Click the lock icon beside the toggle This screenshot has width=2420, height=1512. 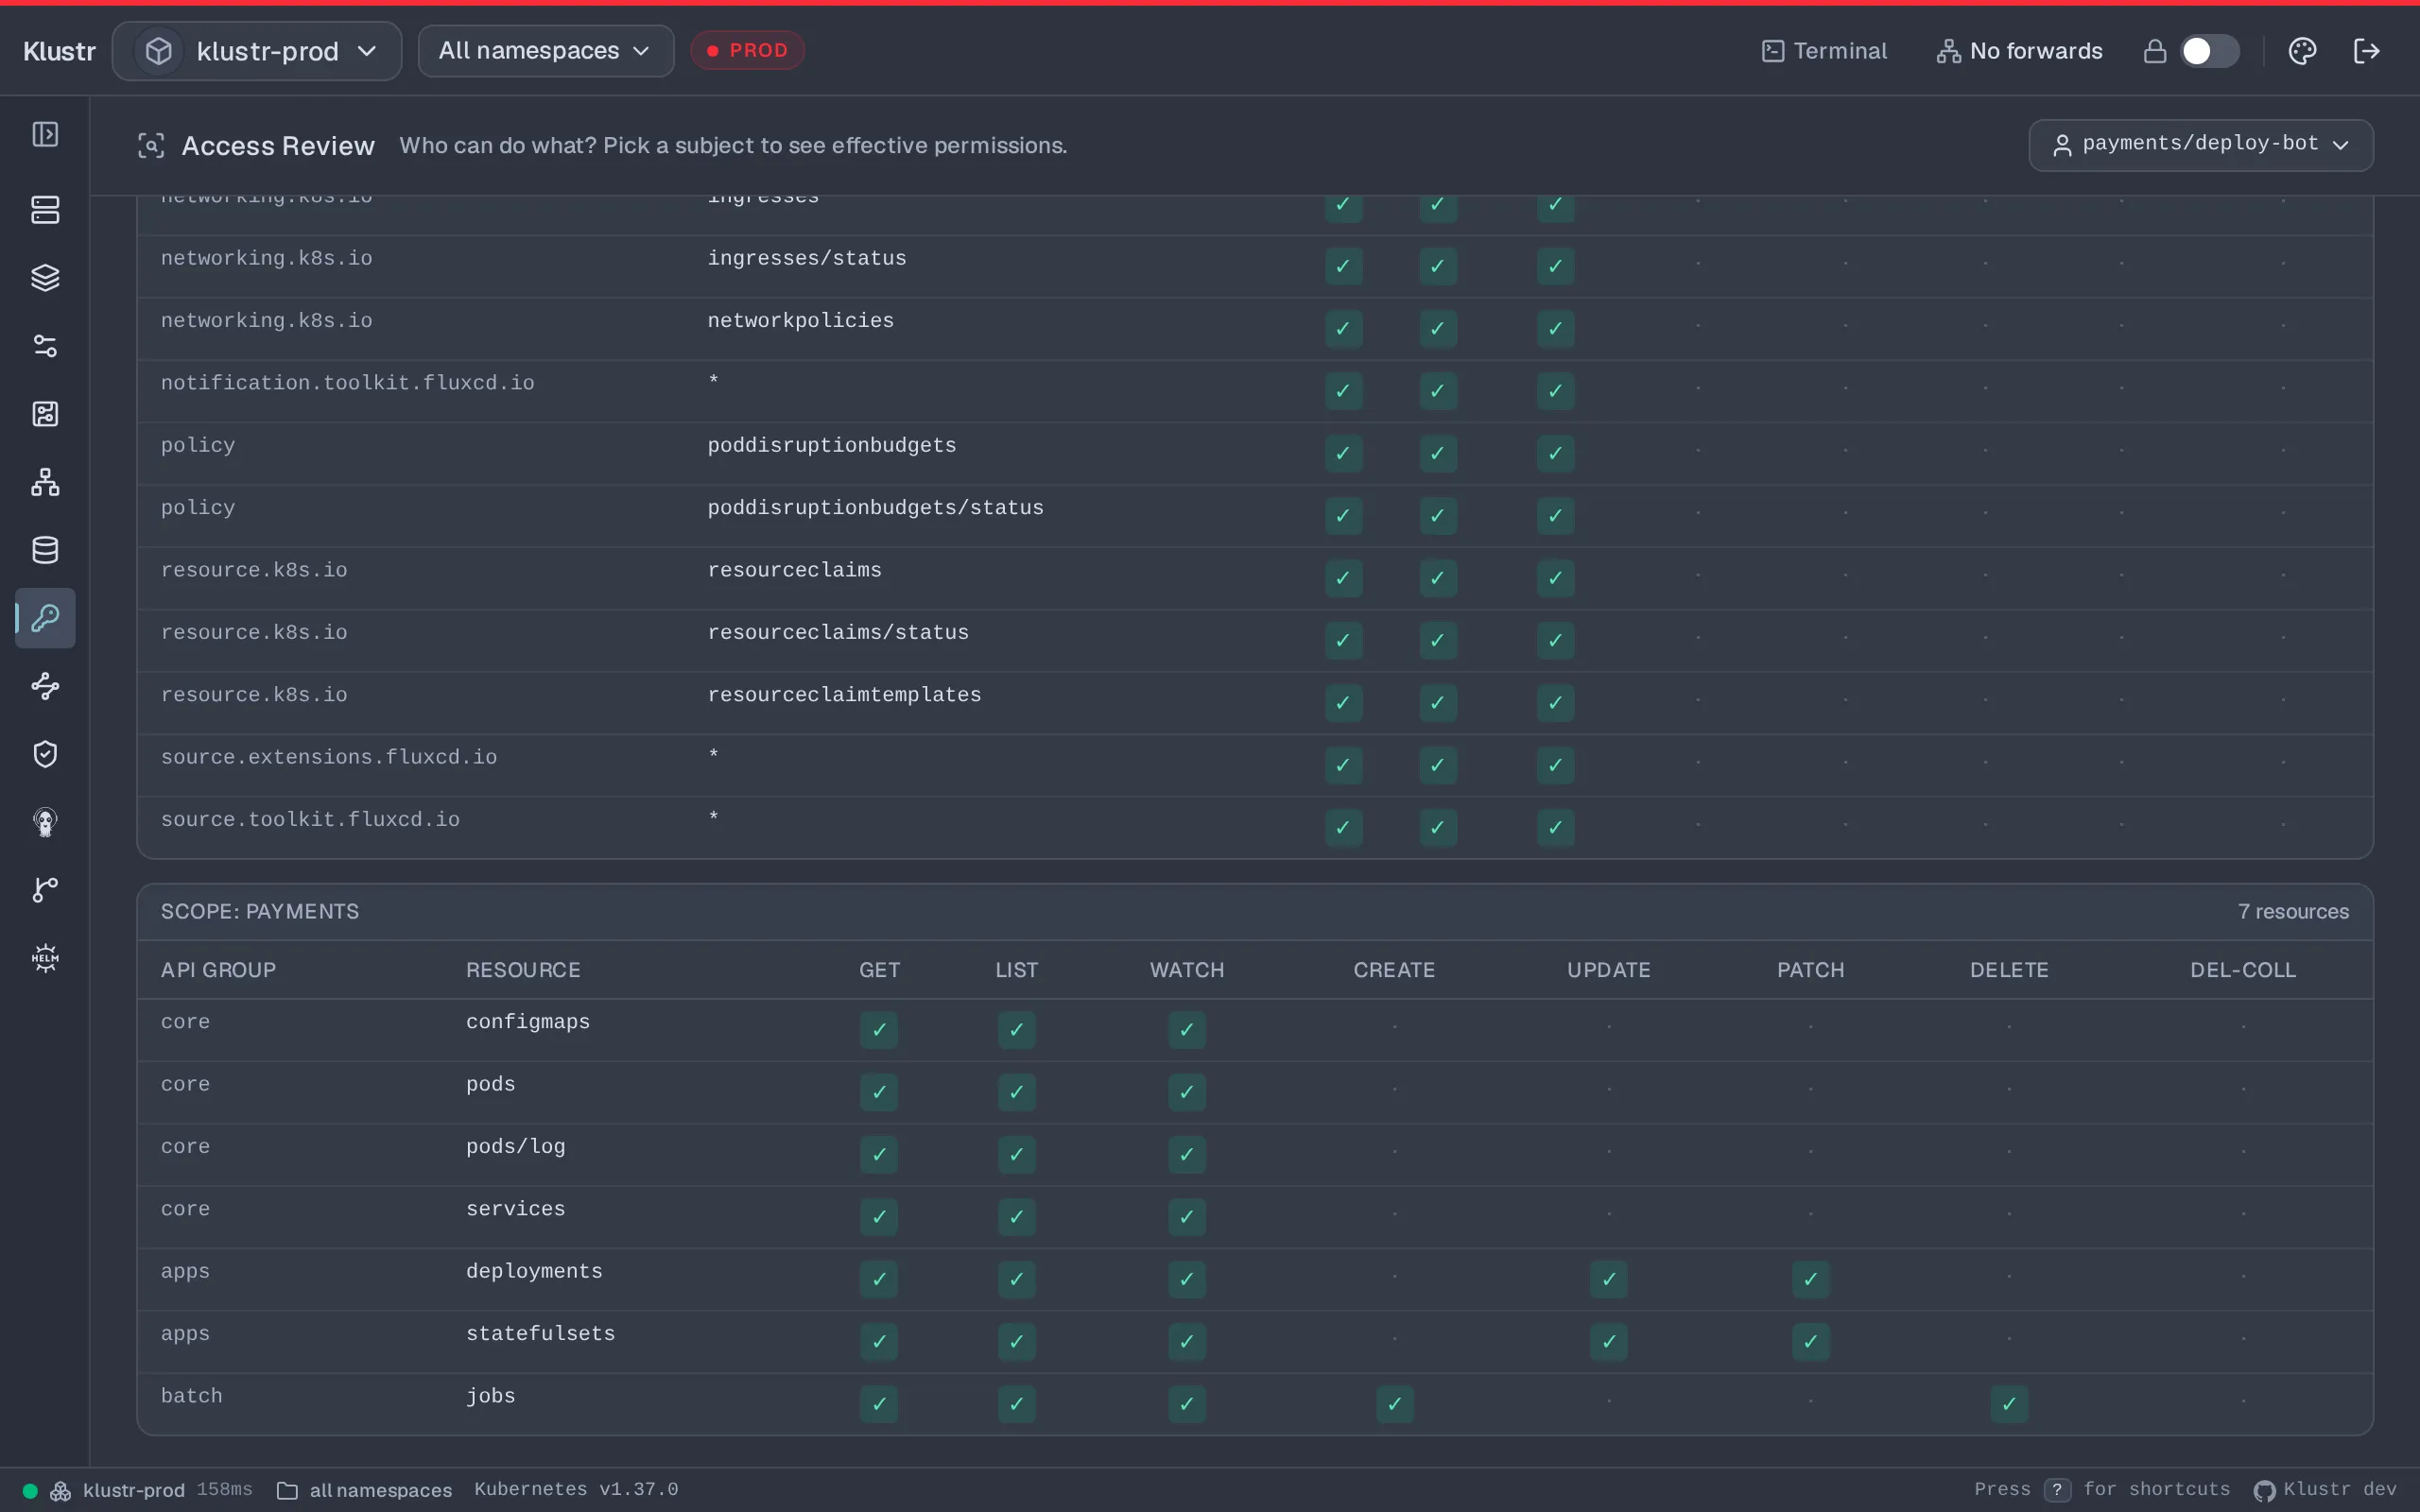click(x=2155, y=51)
